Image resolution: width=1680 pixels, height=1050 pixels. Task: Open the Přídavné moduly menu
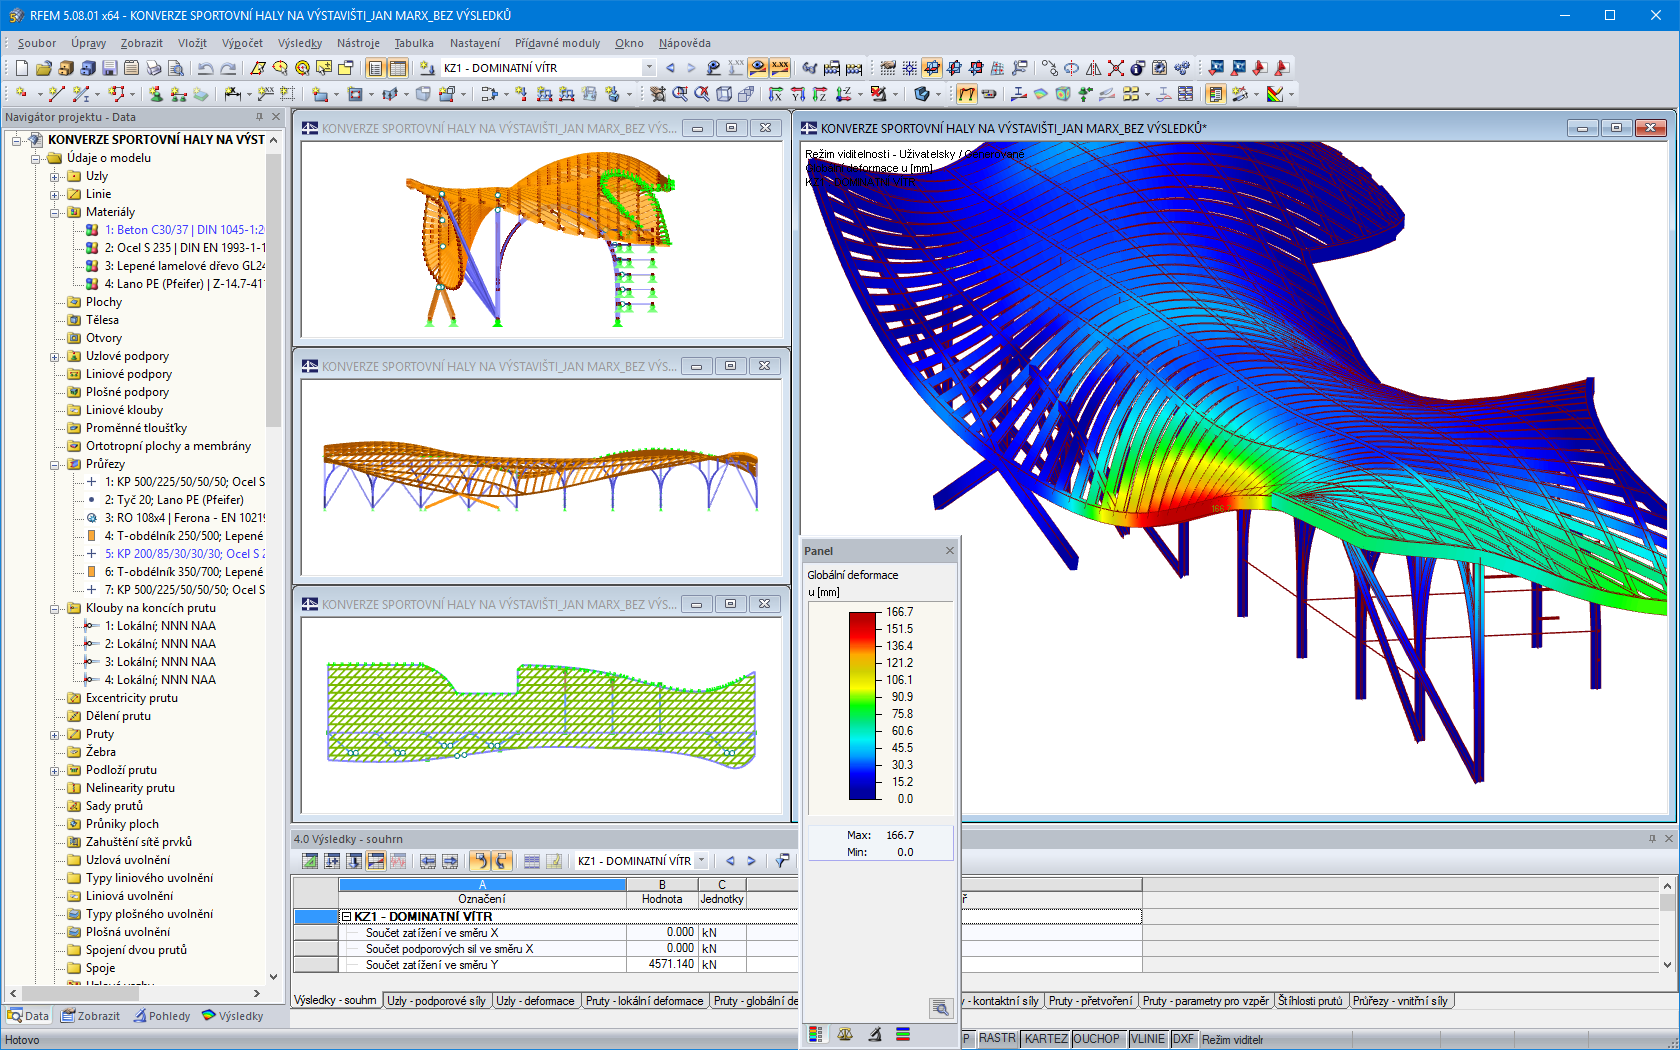click(558, 43)
